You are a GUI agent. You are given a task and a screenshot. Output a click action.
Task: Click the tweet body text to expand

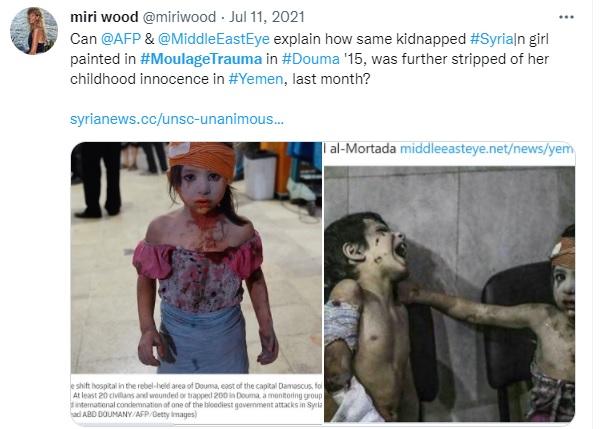click(310, 59)
